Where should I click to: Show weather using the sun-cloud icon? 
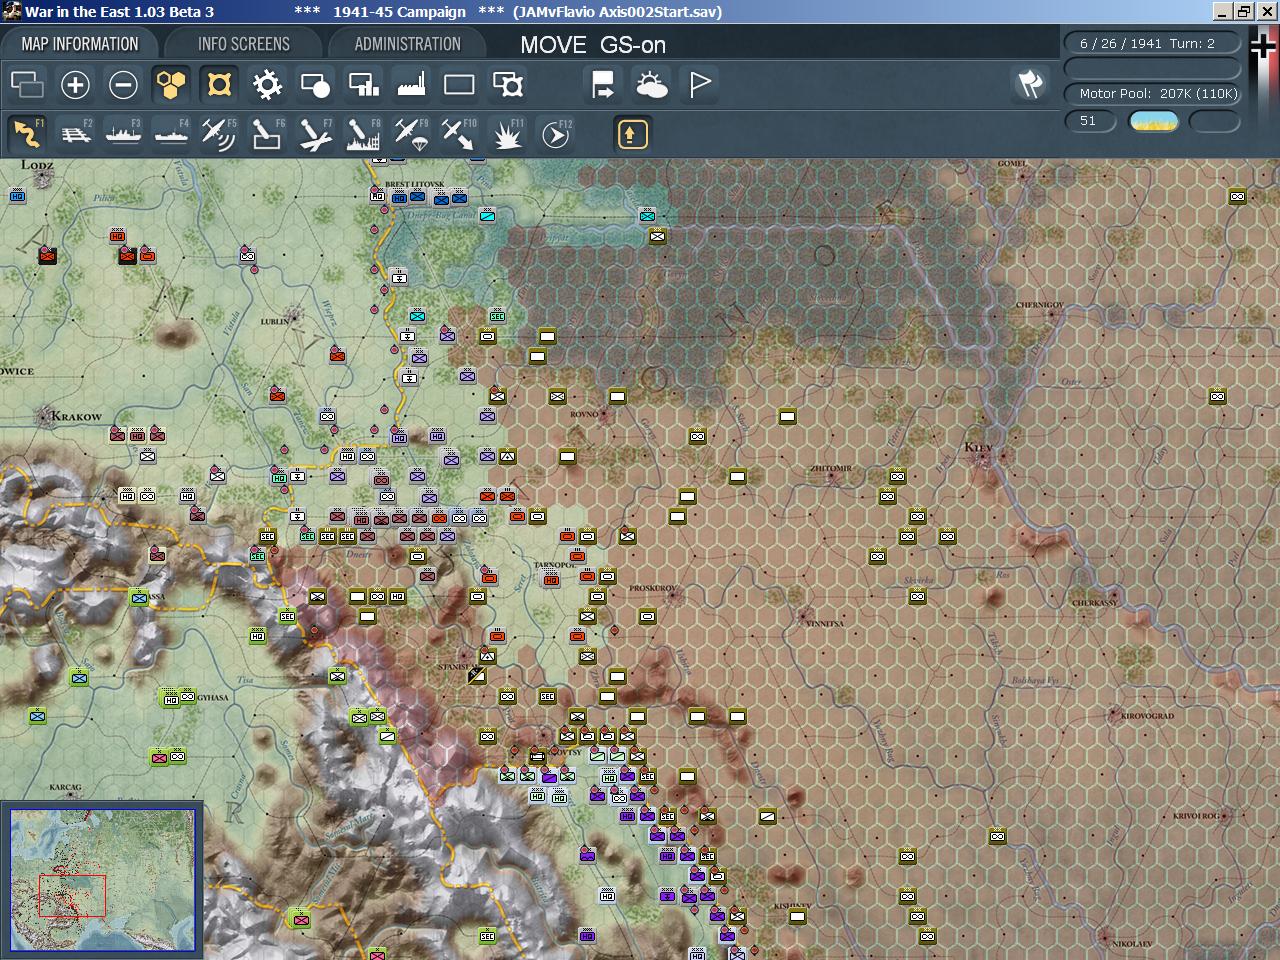(651, 85)
